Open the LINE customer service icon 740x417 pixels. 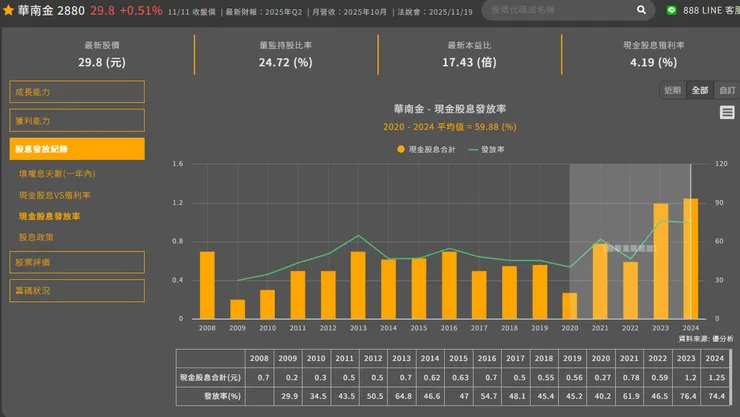coord(671,10)
